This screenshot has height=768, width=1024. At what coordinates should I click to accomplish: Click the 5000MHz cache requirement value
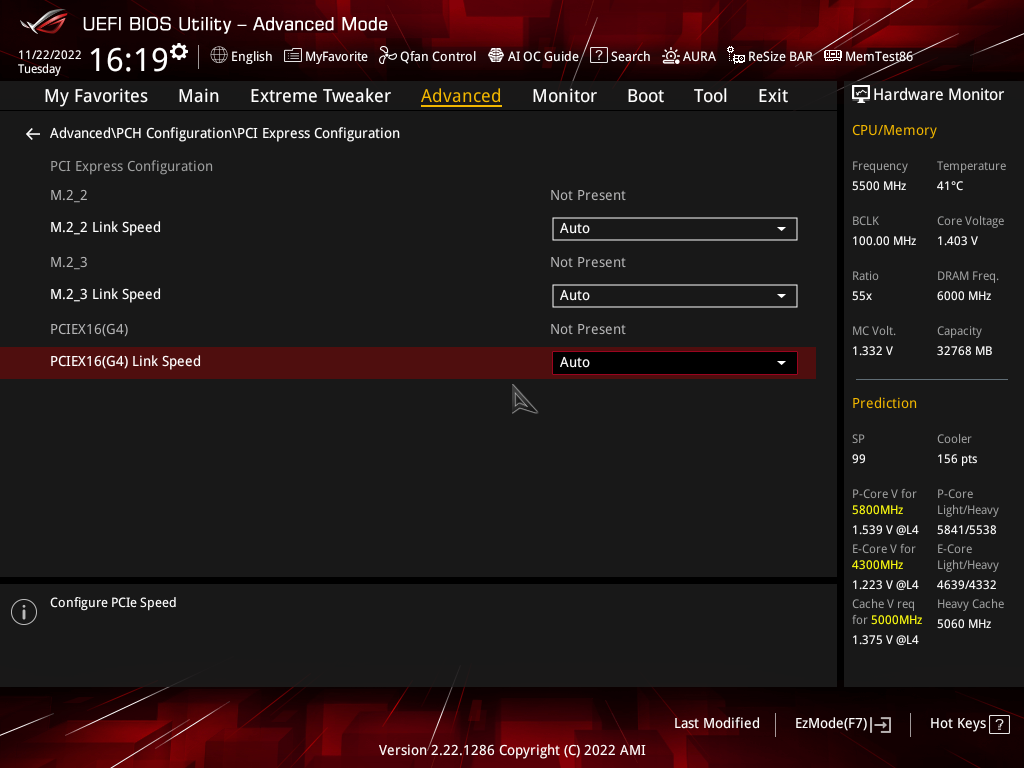897,620
